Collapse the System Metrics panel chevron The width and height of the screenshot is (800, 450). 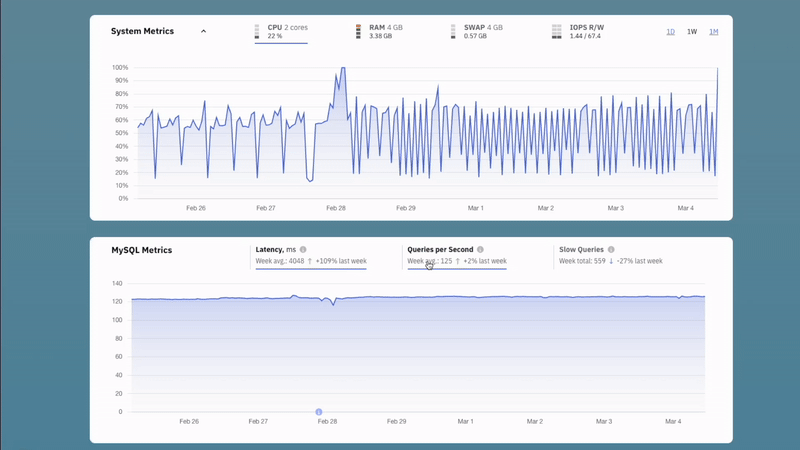pos(203,32)
